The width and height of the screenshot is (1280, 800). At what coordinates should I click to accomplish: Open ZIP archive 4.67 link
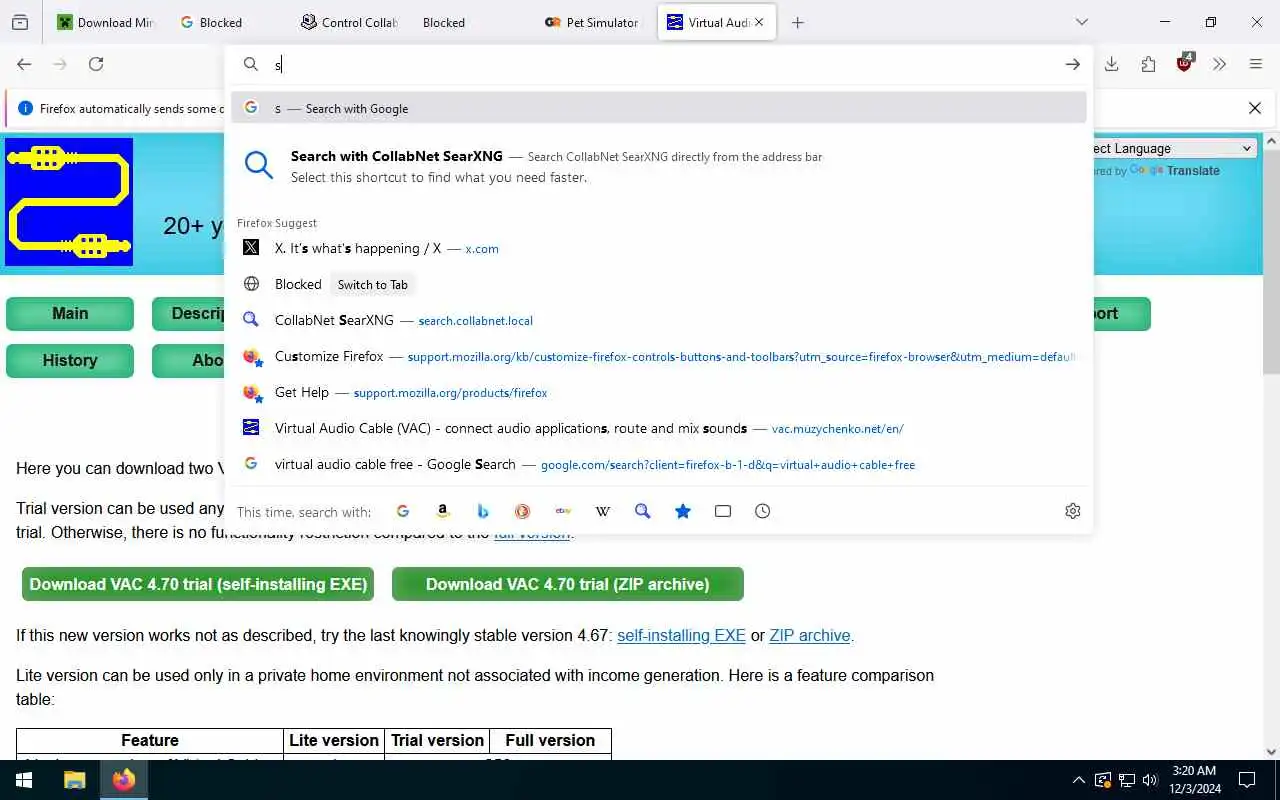pyautogui.click(x=810, y=635)
